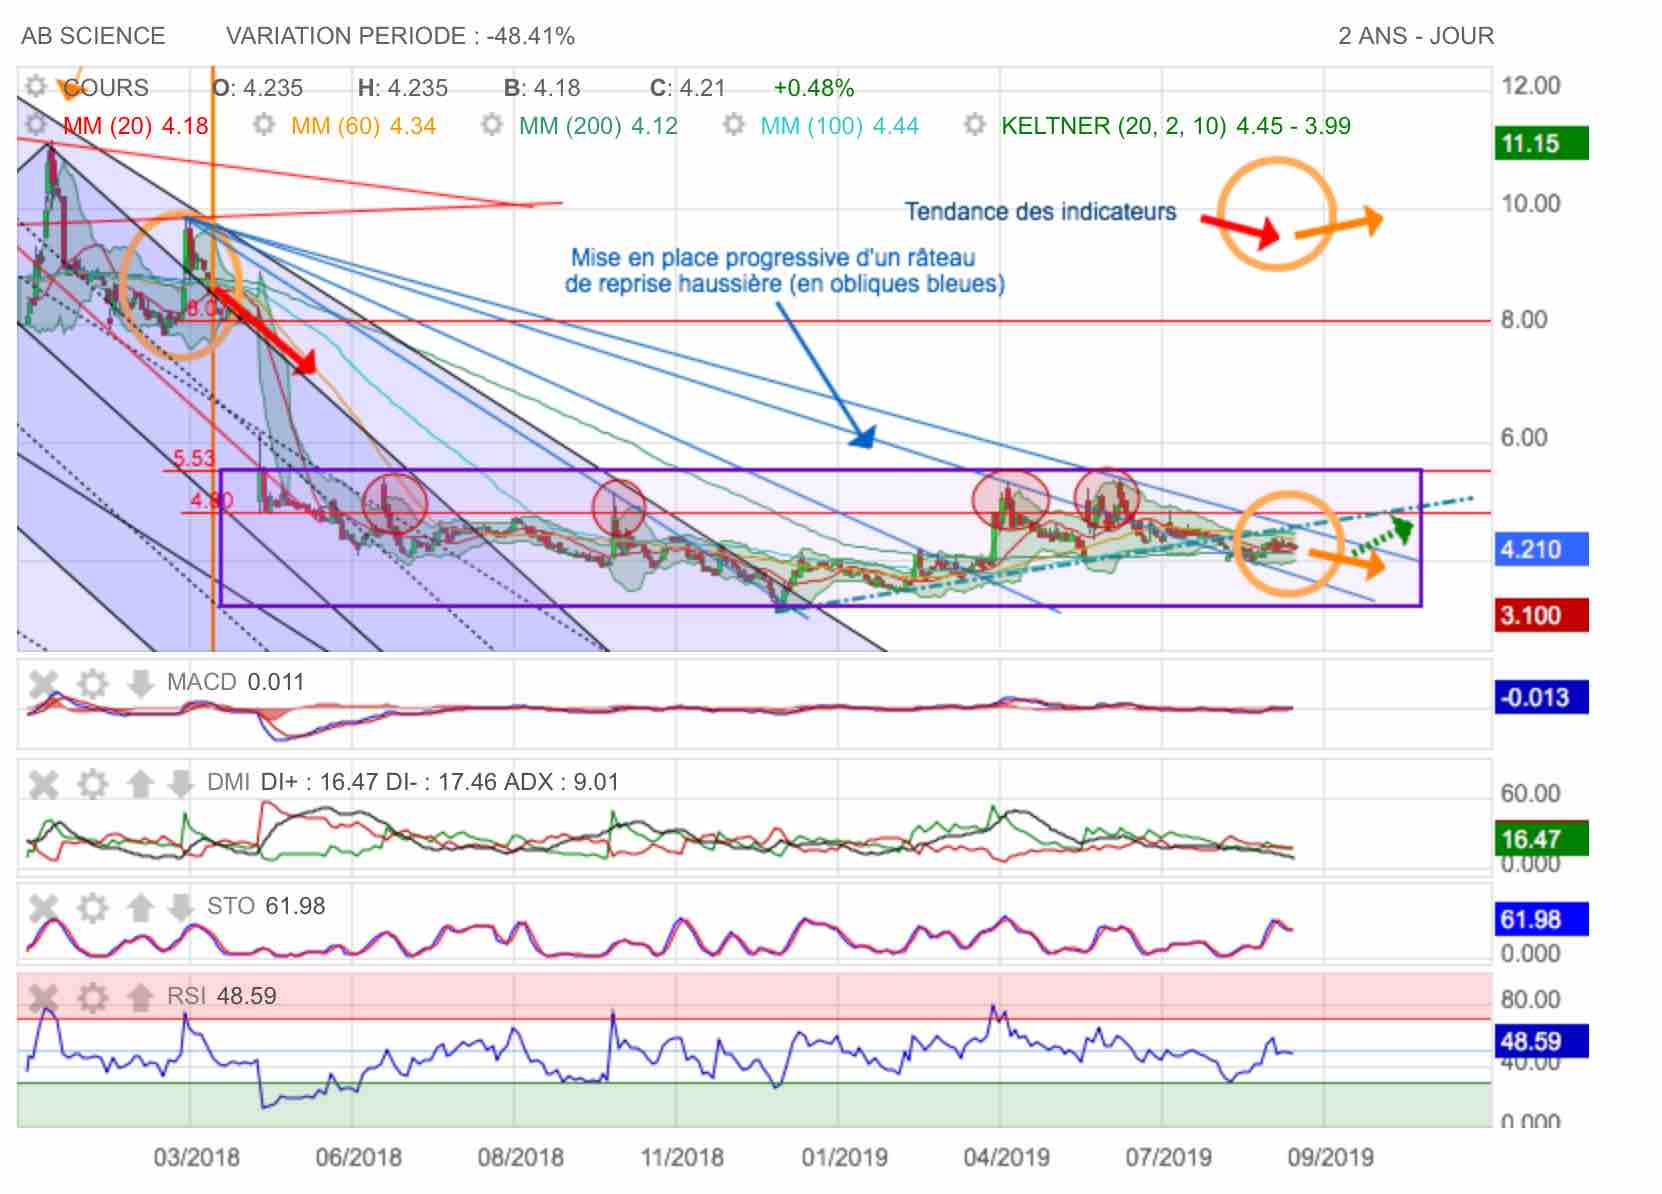Viewport: 1662px width, 1194px height.
Task: Click the 01/2019 date on time axis
Action: pos(844,1158)
